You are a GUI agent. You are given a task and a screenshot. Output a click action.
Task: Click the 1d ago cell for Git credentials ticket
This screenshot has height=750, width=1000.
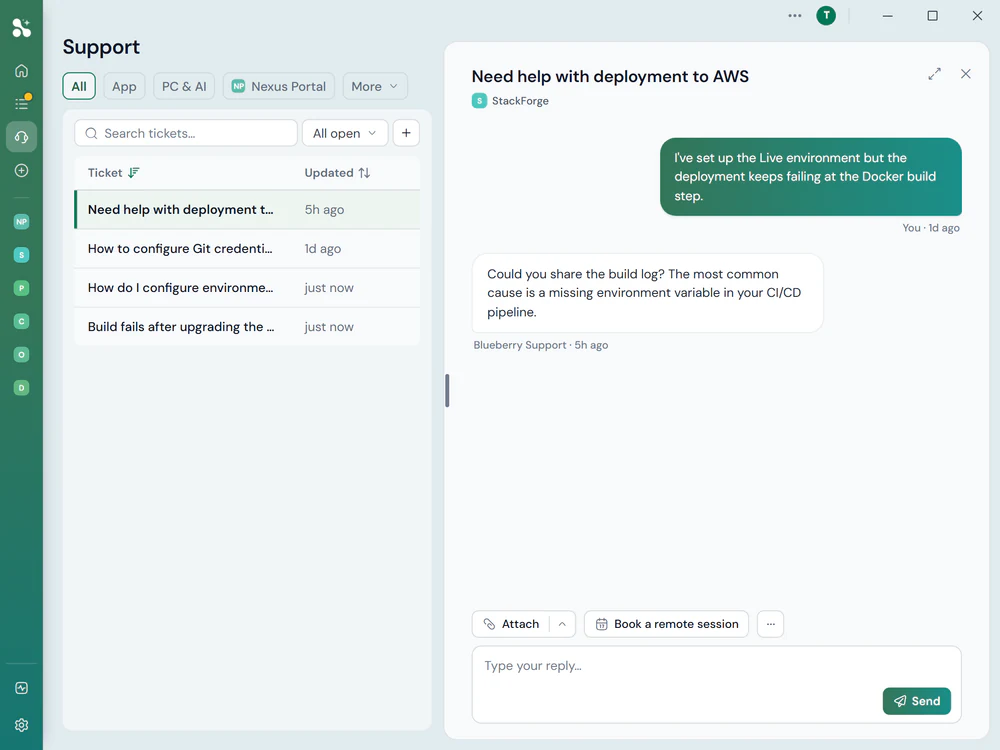323,249
